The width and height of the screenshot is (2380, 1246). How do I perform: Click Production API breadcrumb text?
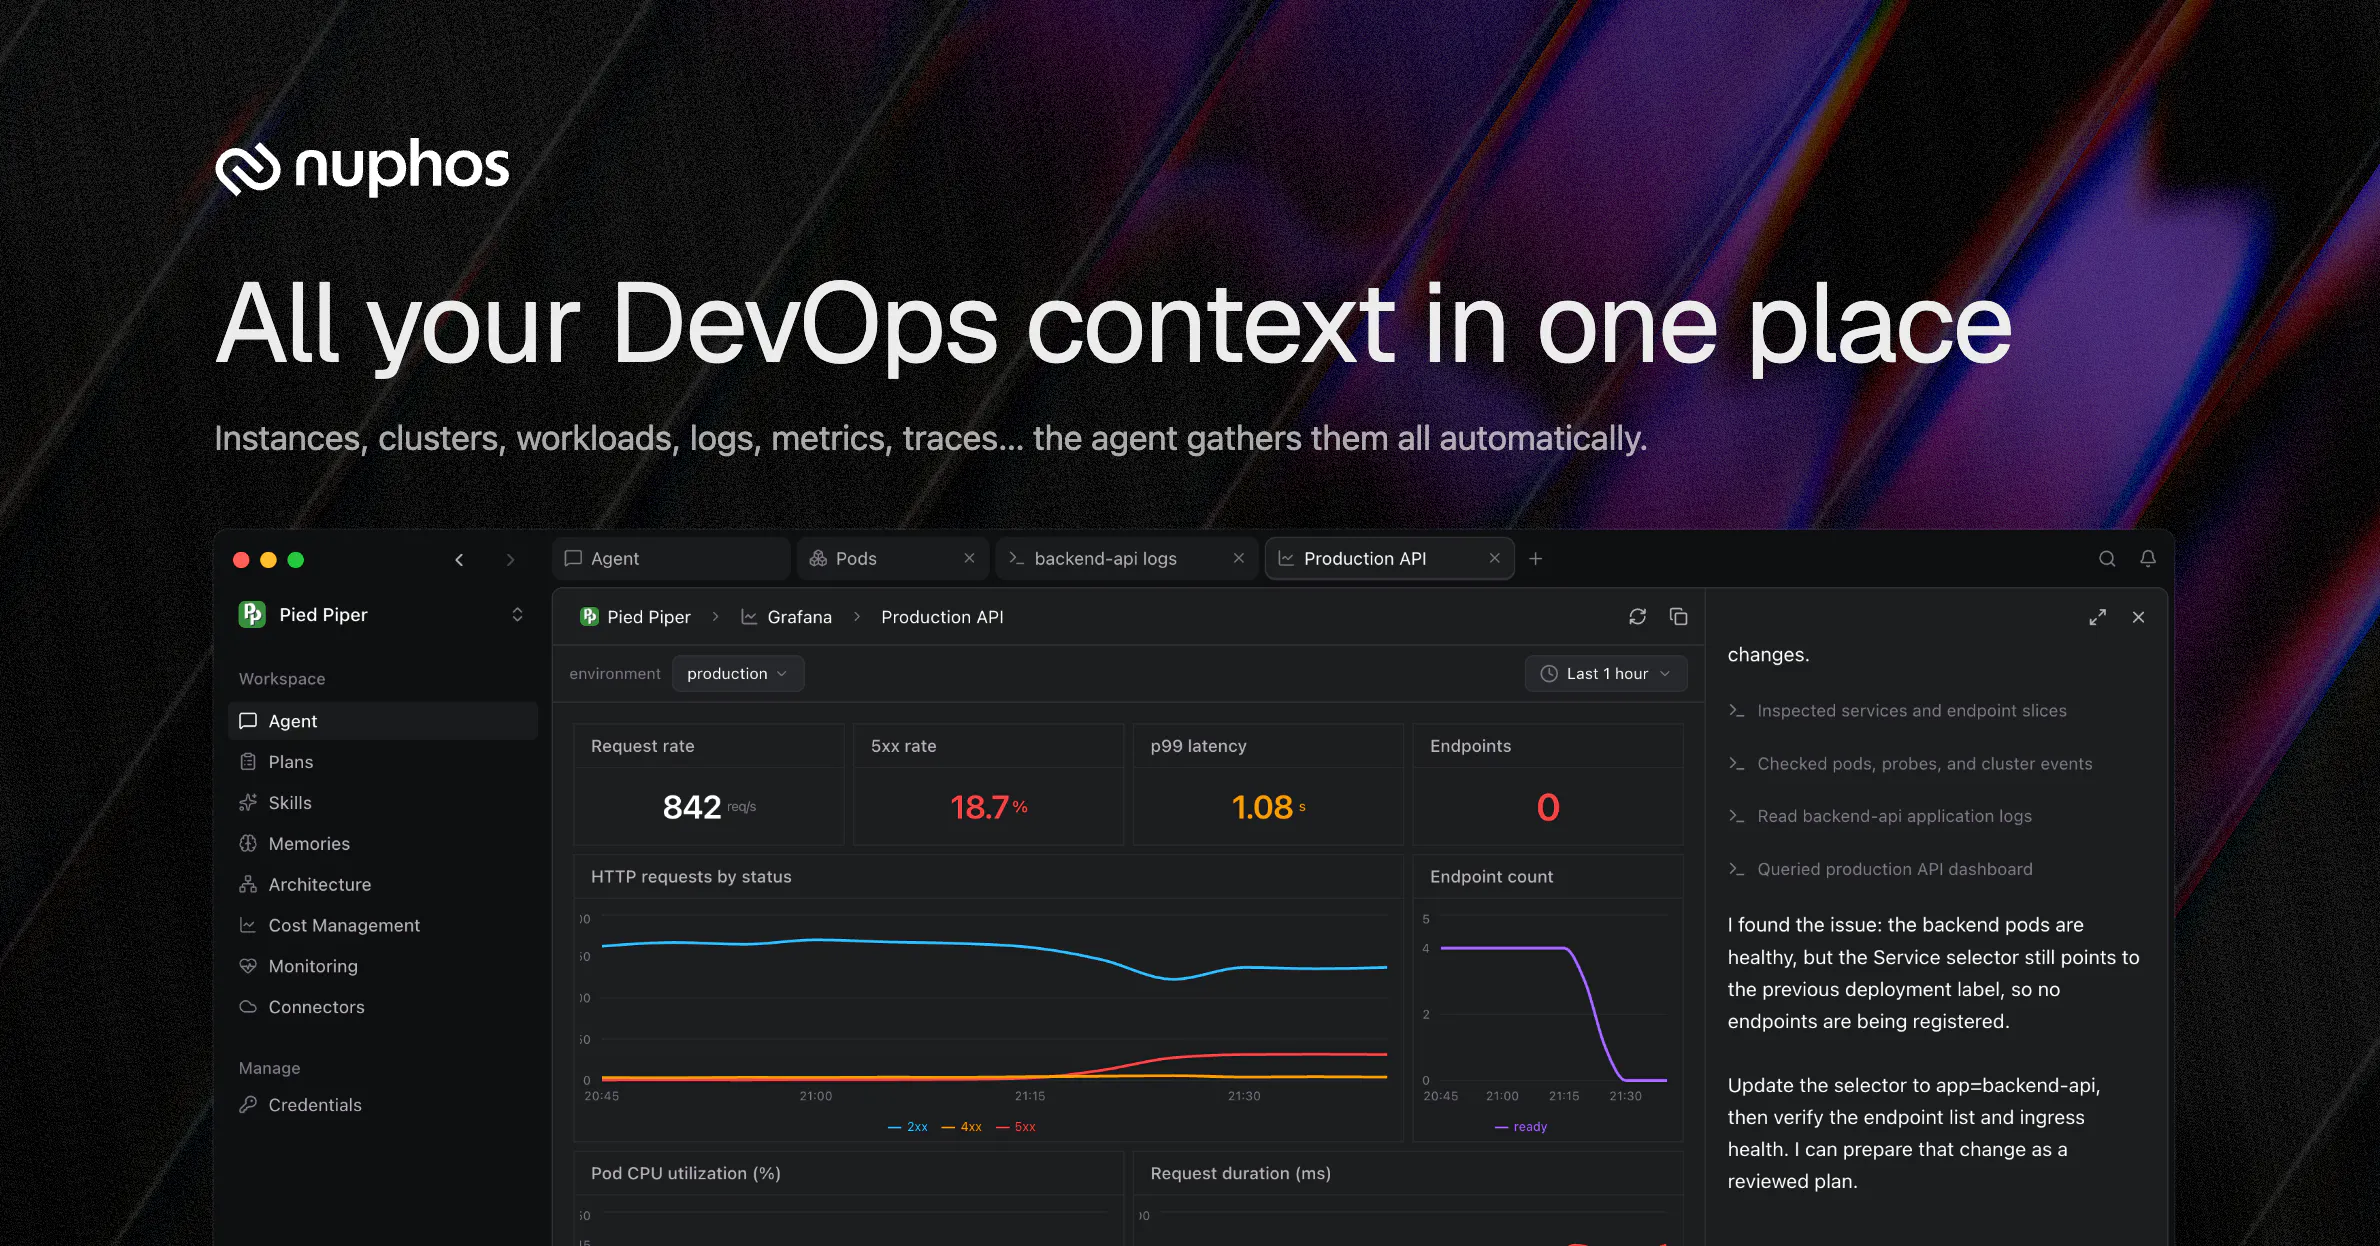pos(942,617)
